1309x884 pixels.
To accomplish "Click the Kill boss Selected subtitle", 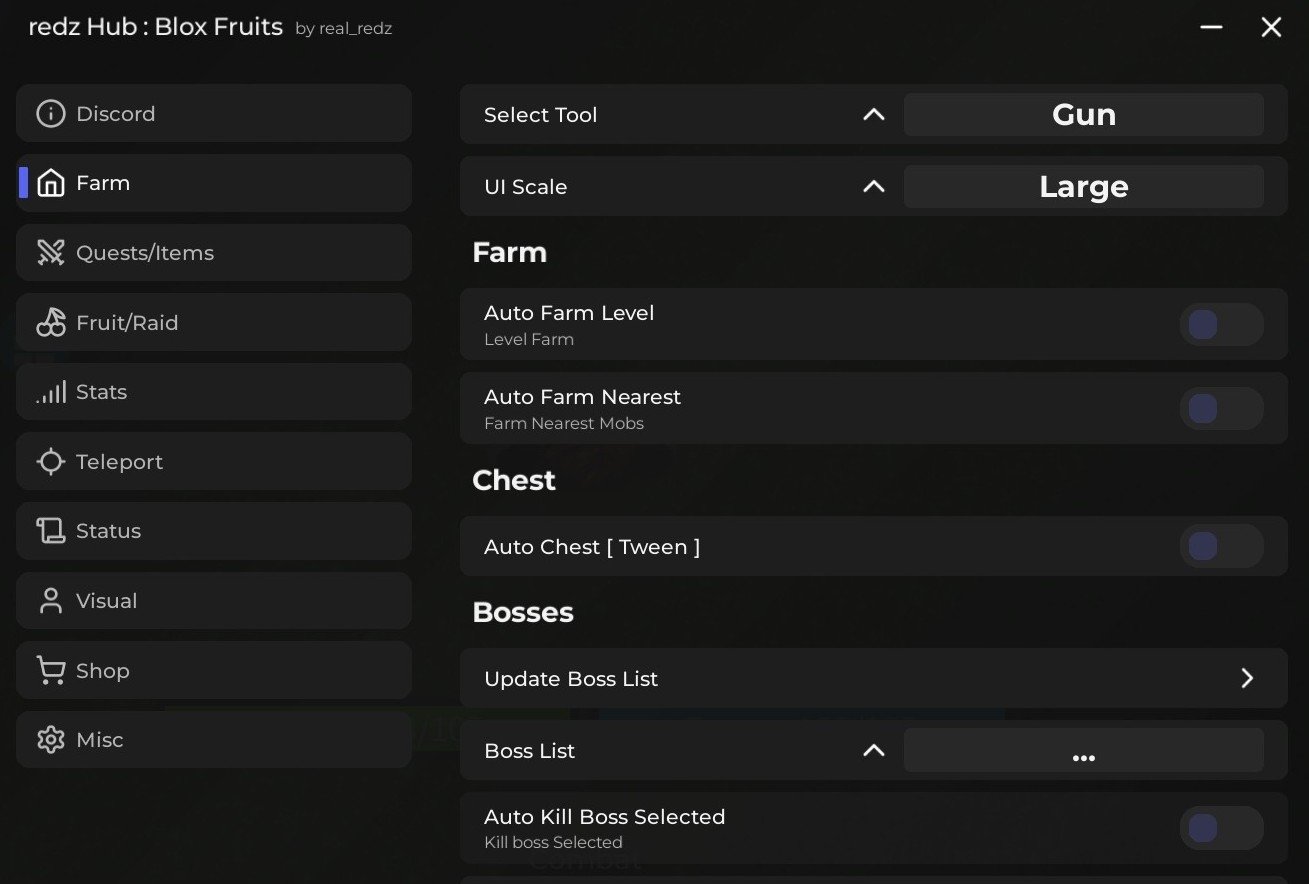I will coord(553,843).
